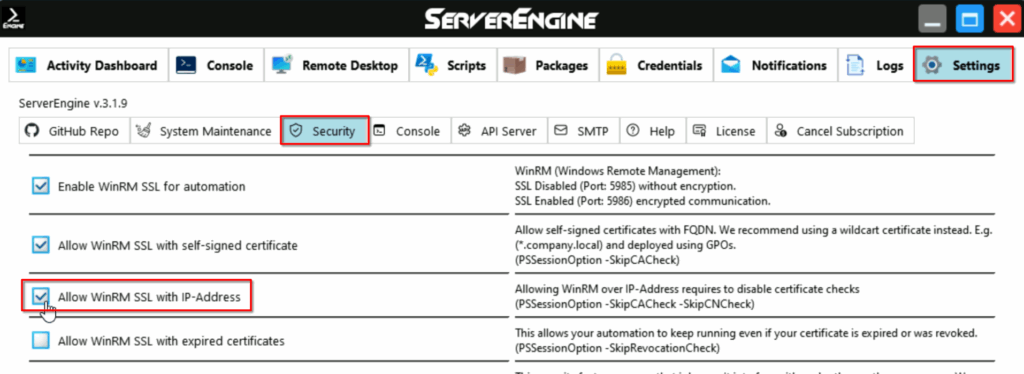Click the '(PSSessionOption -SkipRevocationCheck)' description text
The image size is (1024, 374).
click(617, 348)
